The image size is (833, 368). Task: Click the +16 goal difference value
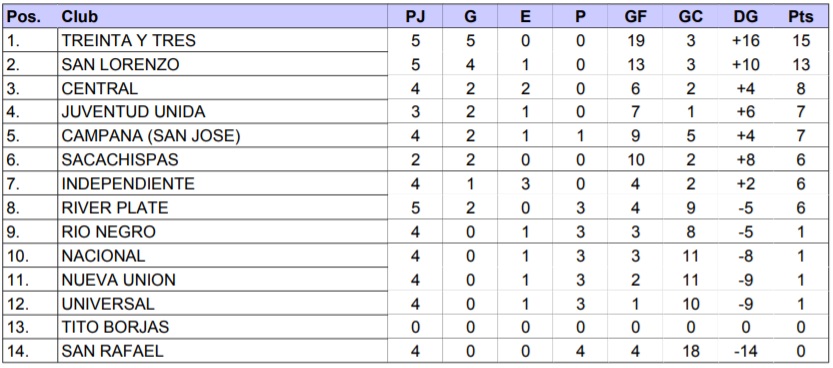(x=745, y=40)
